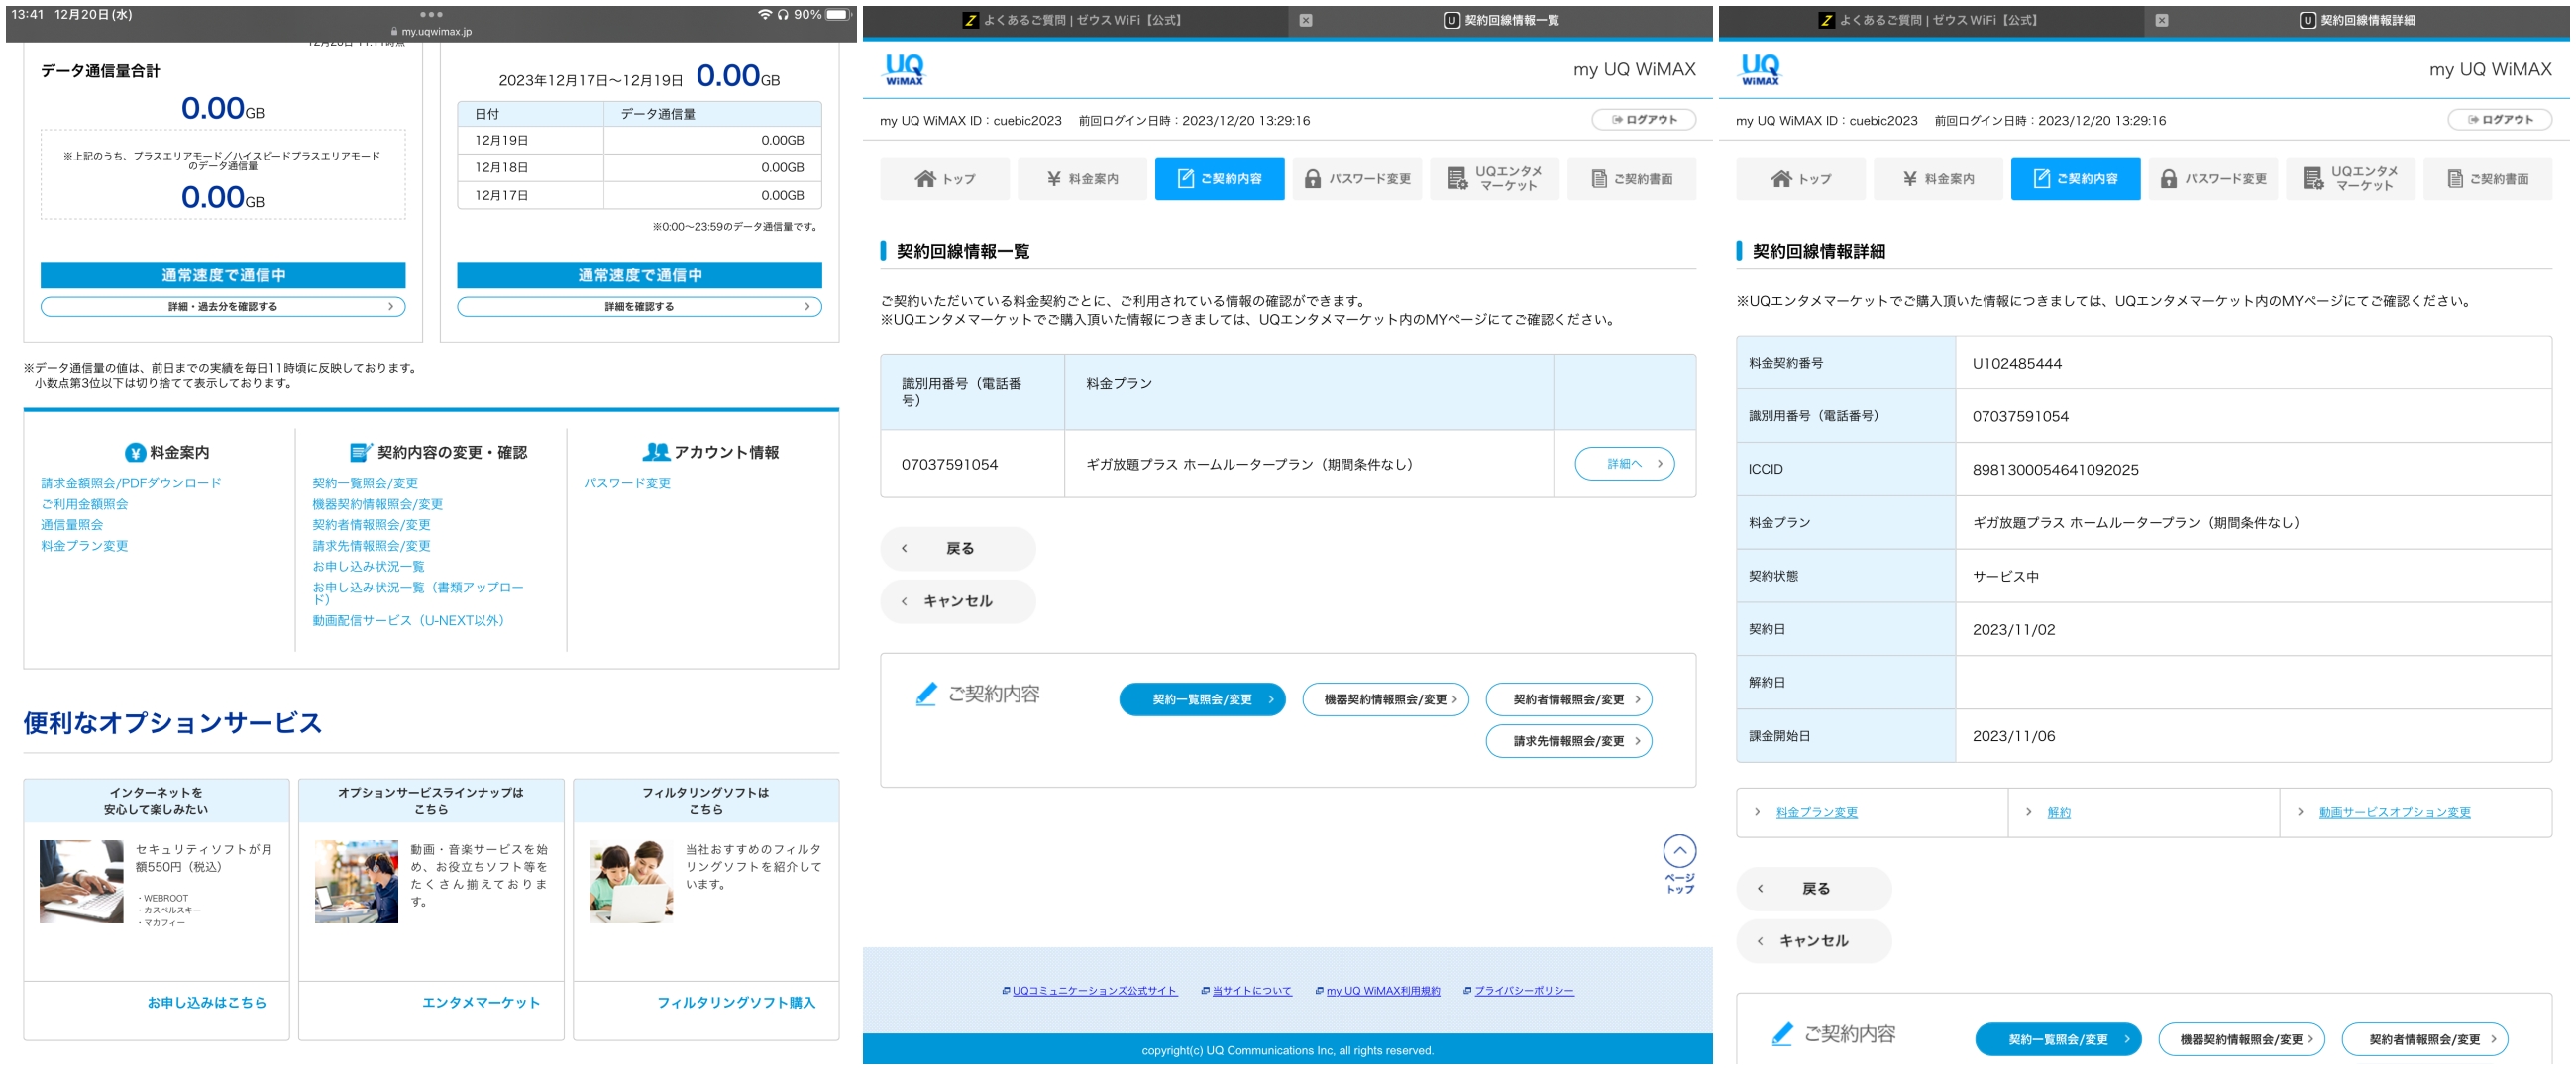Viewport: 2576px width, 1070px height.
Task: Open UQエンタメマーケット menu in middle window
Action: pos(1494,179)
